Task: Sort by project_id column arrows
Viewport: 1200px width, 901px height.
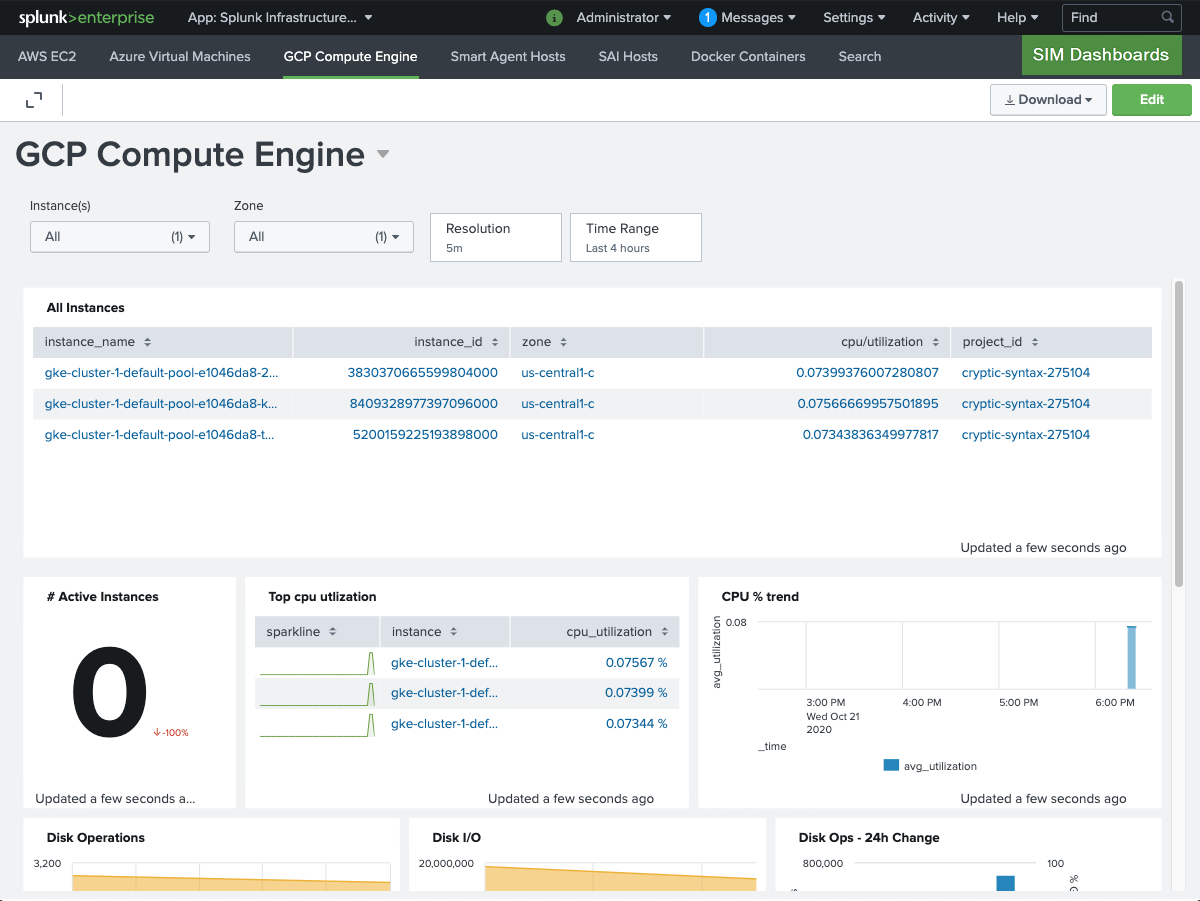Action: tap(1034, 342)
